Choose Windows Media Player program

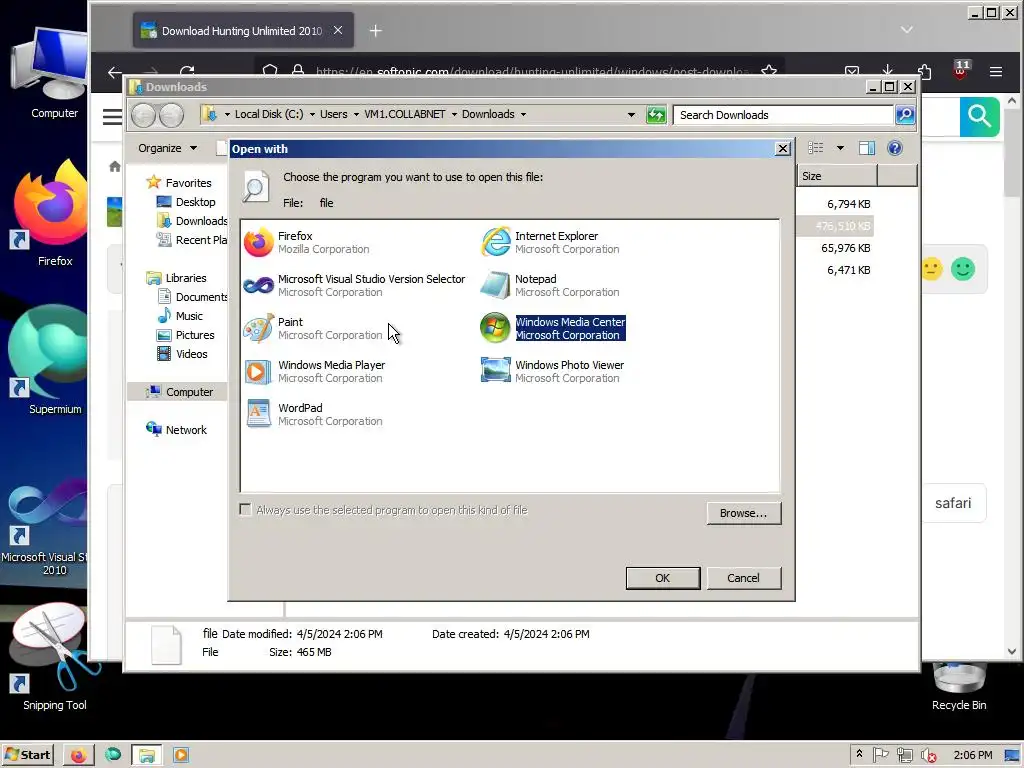[x=315, y=372]
